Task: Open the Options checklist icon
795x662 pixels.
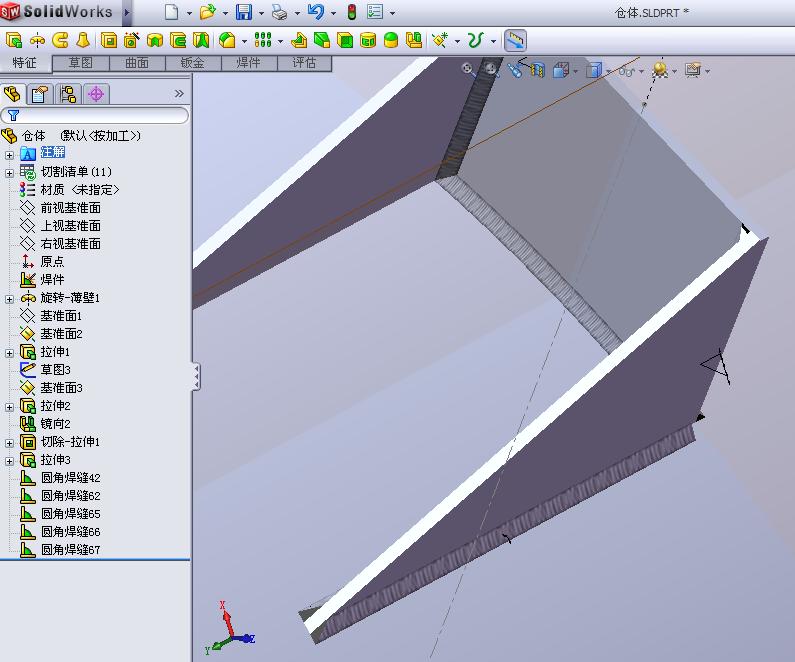Action: tap(375, 12)
